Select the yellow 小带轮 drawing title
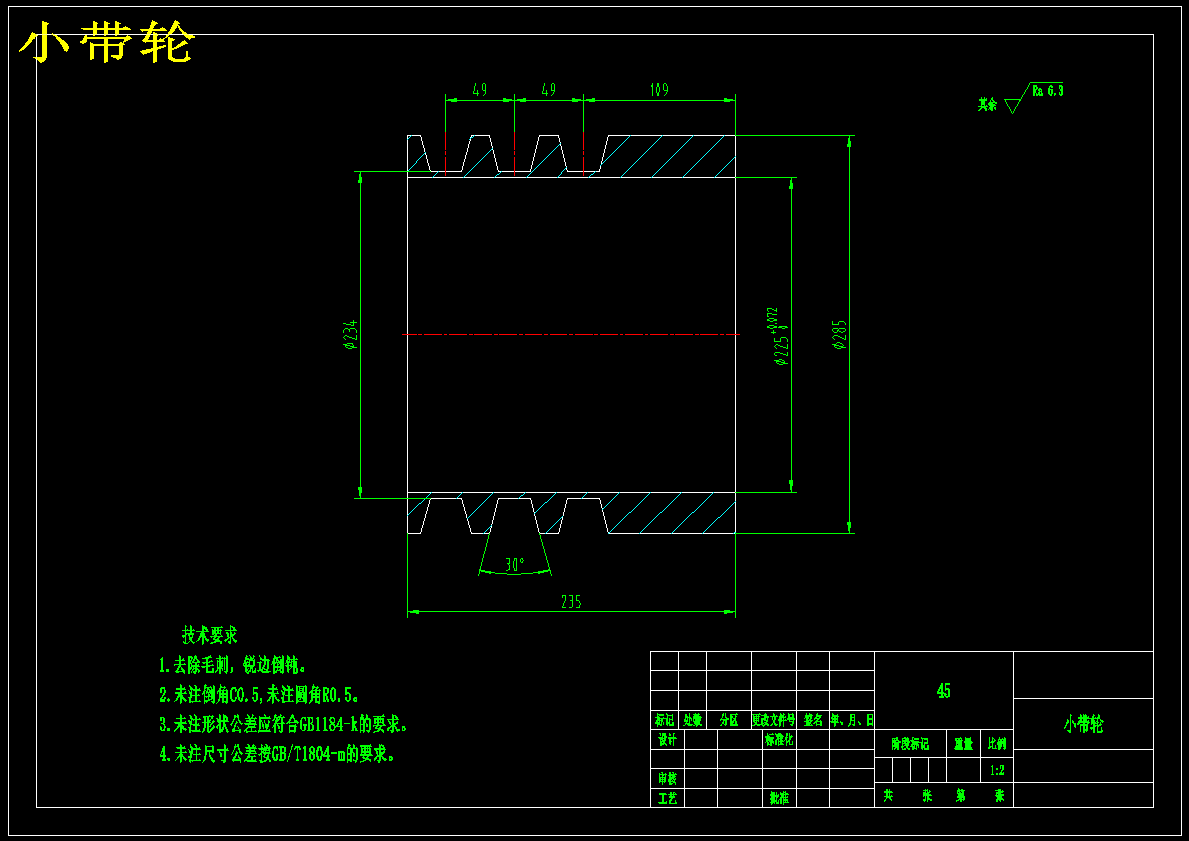Viewport: 1189px width, 841px height. tap(107, 43)
